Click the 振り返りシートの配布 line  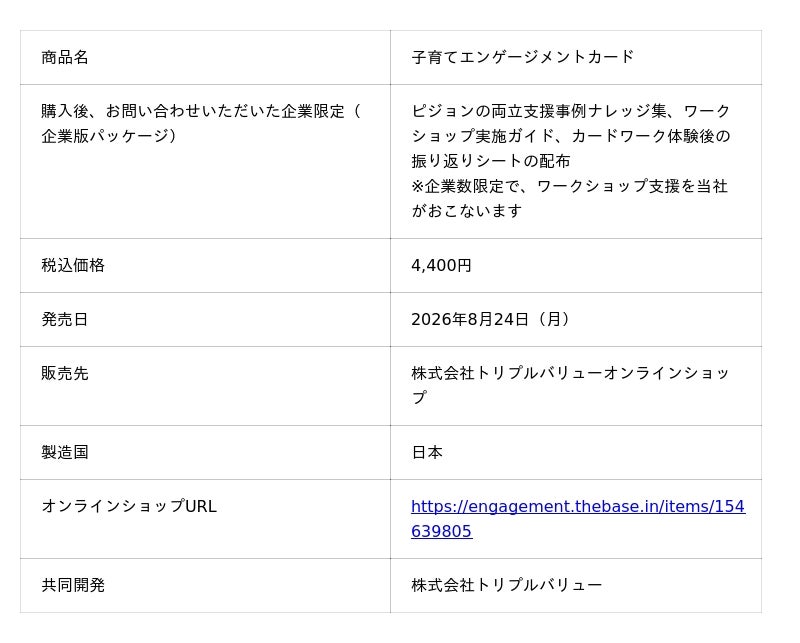tap(491, 161)
